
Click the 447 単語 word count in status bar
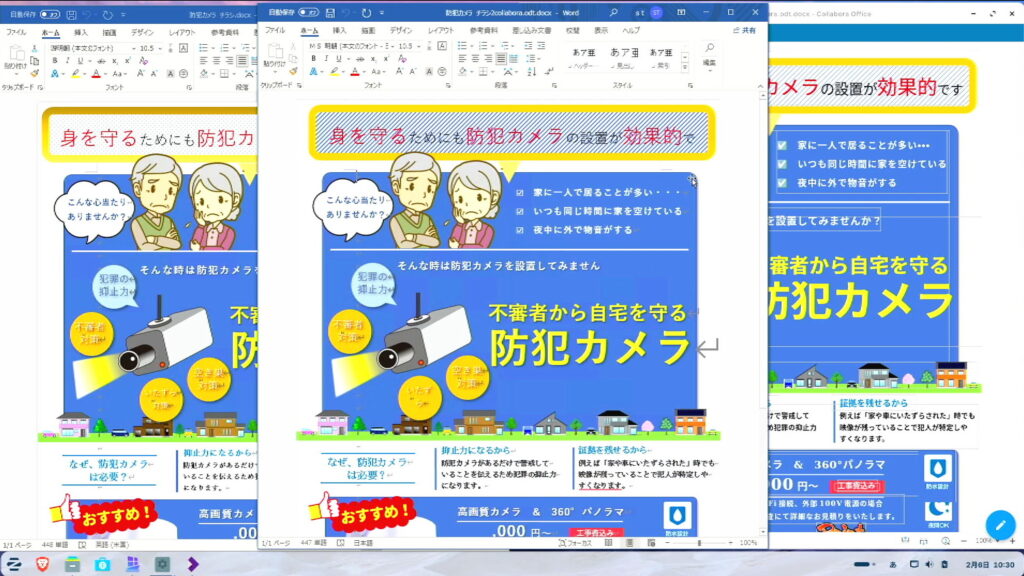coord(314,543)
